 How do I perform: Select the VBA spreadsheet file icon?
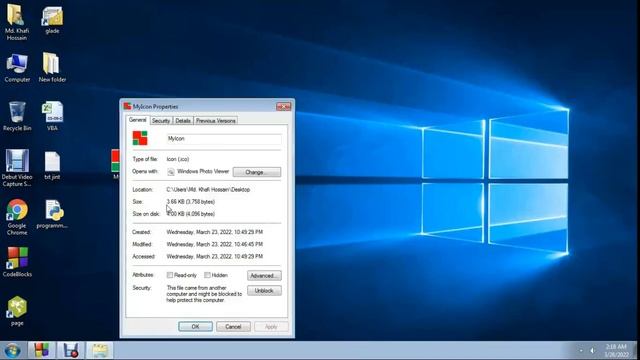52,112
